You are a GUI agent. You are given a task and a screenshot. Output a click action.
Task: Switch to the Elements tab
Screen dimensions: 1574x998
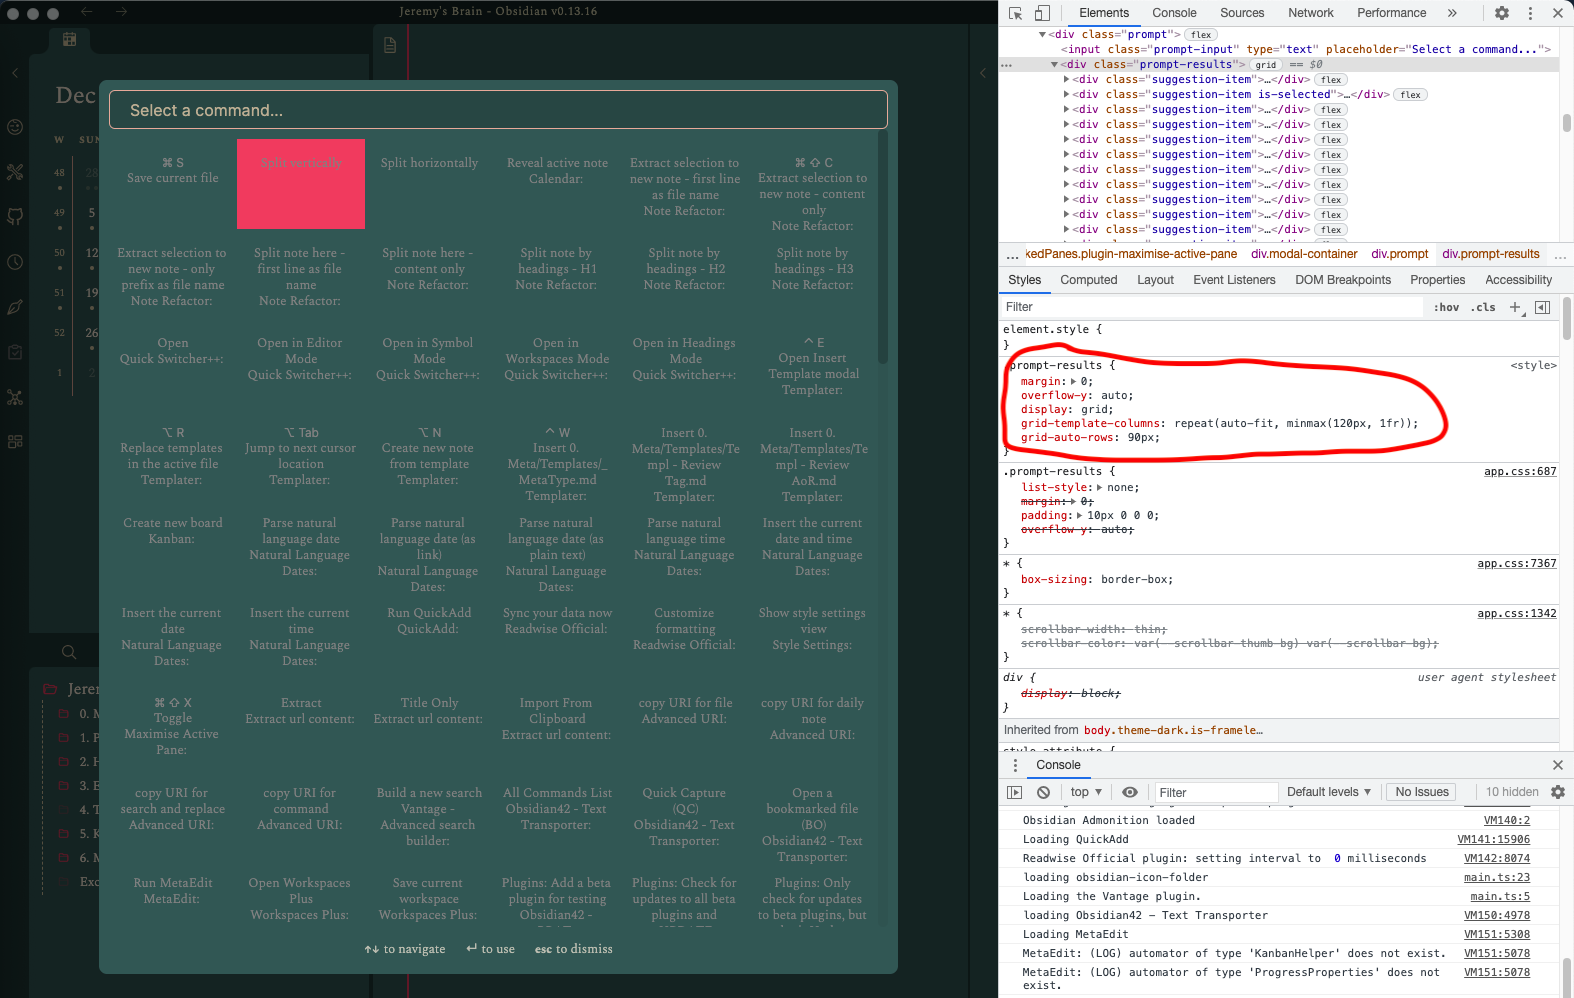tap(1104, 13)
